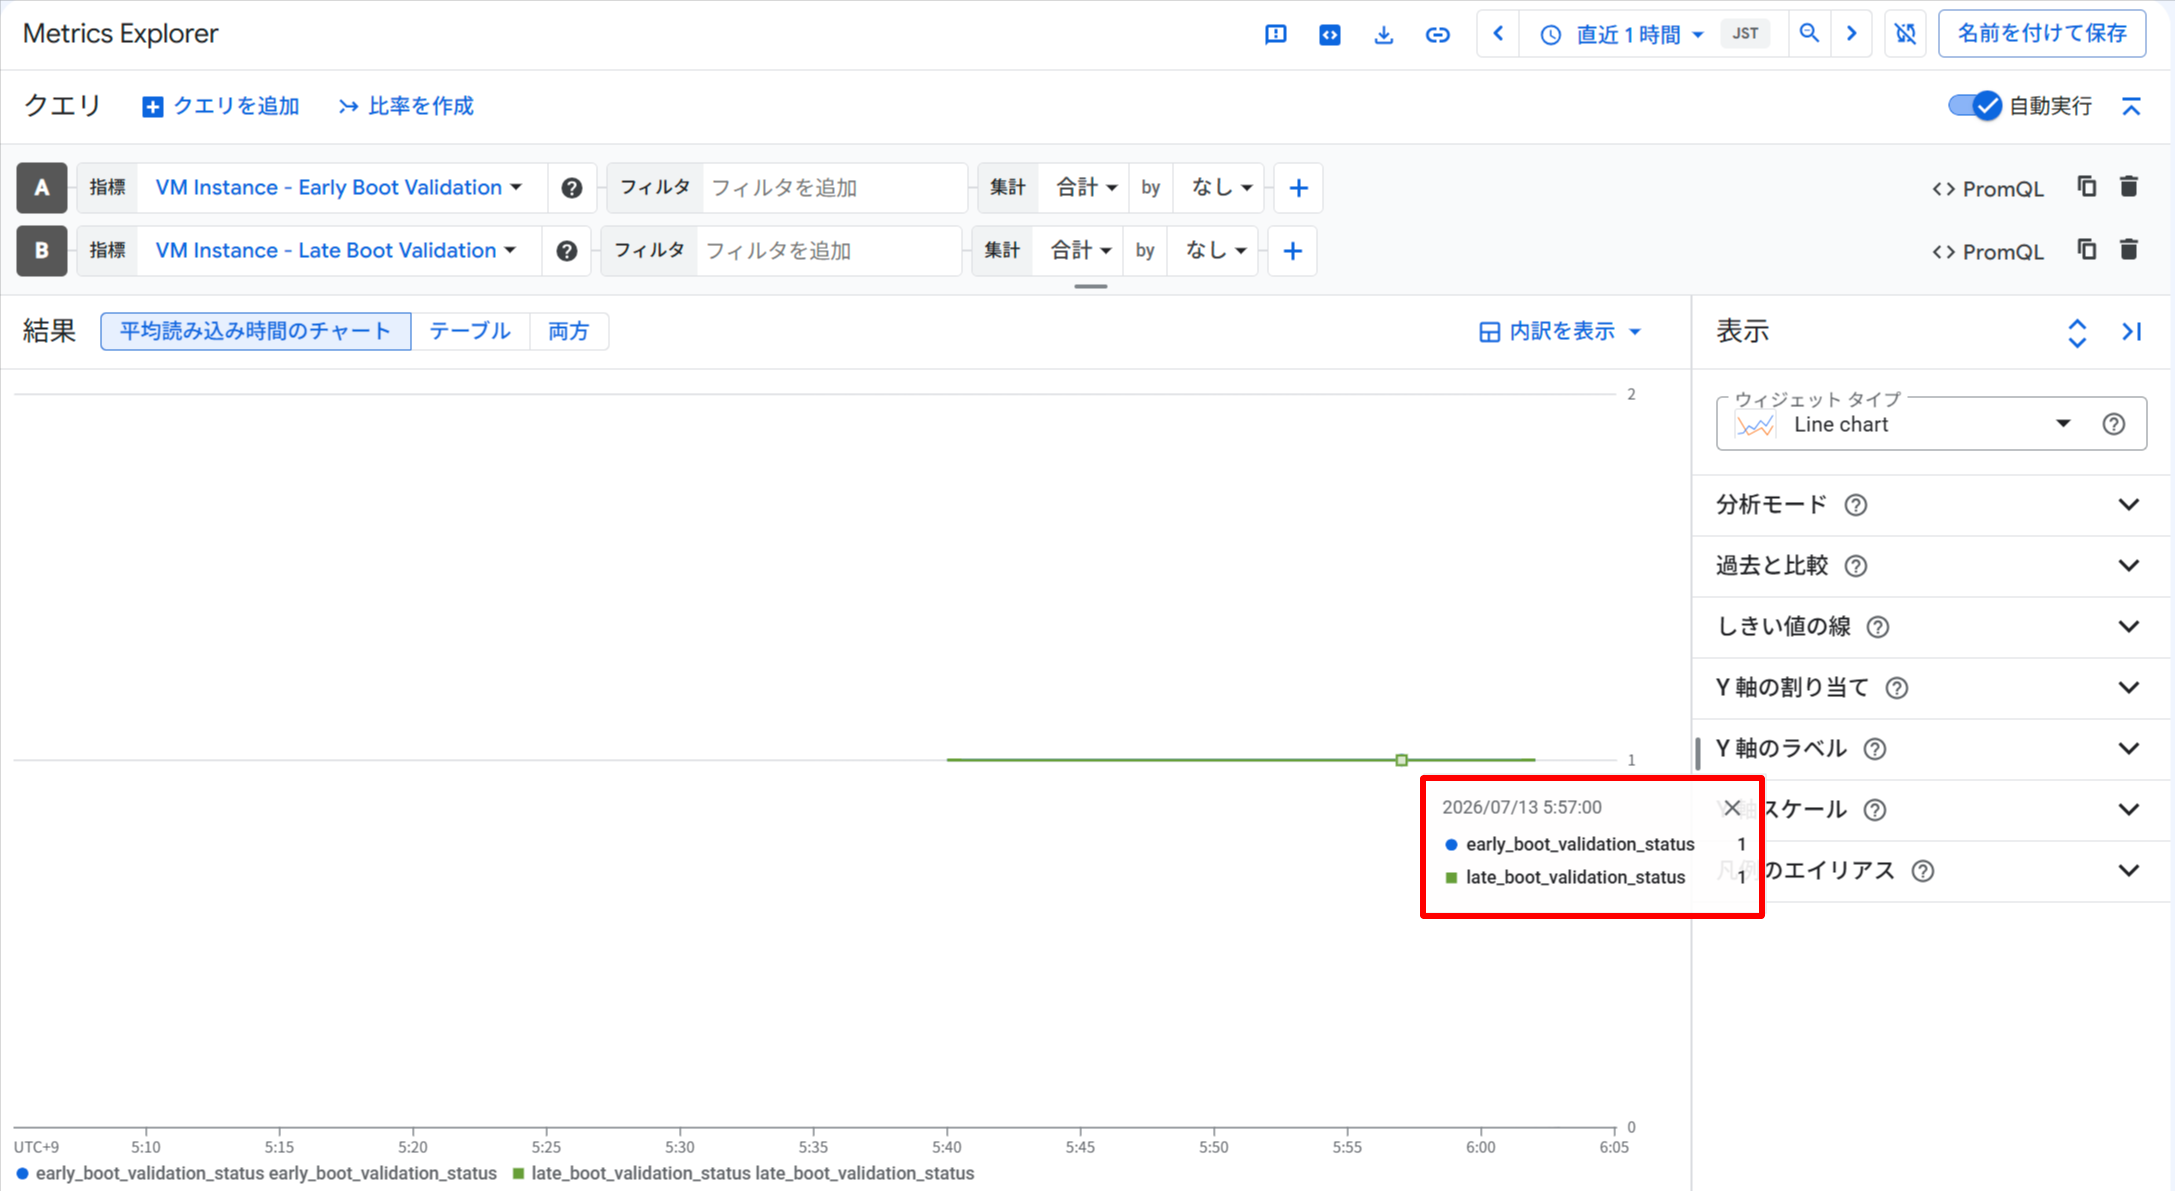
Task: Toggle JST timezone chip
Action: coord(1745,34)
